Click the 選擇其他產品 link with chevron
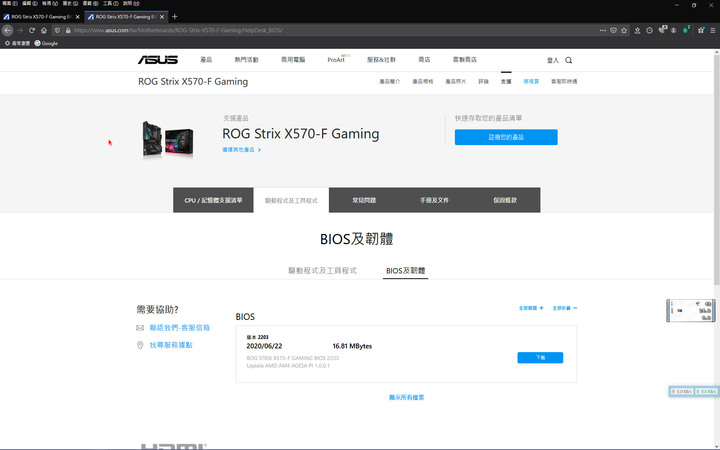This screenshot has height=450, width=720. click(x=242, y=150)
